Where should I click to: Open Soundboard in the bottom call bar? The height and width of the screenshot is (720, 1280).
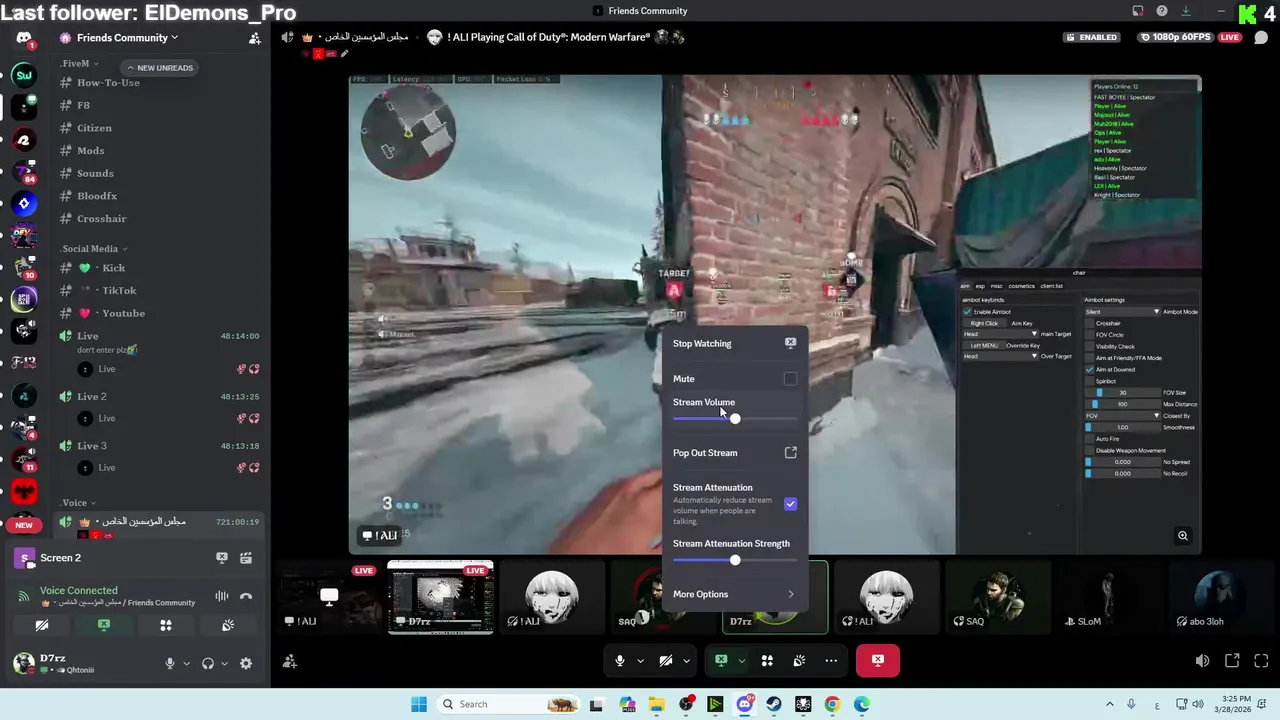pos(799,661)
